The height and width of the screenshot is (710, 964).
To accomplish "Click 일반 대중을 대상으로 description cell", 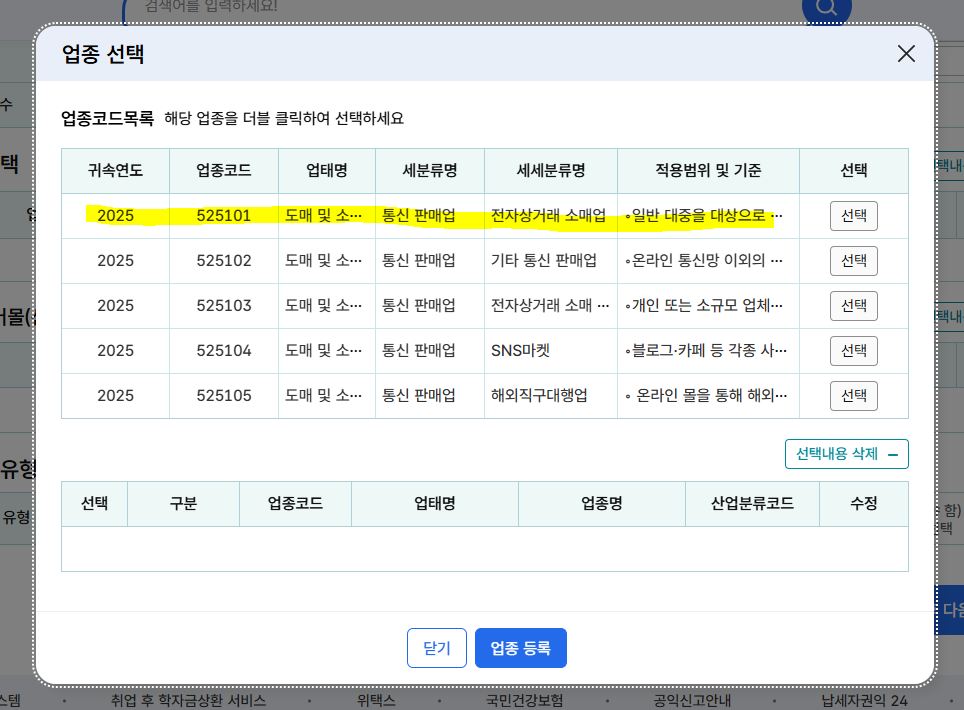I will pos(708,216).
